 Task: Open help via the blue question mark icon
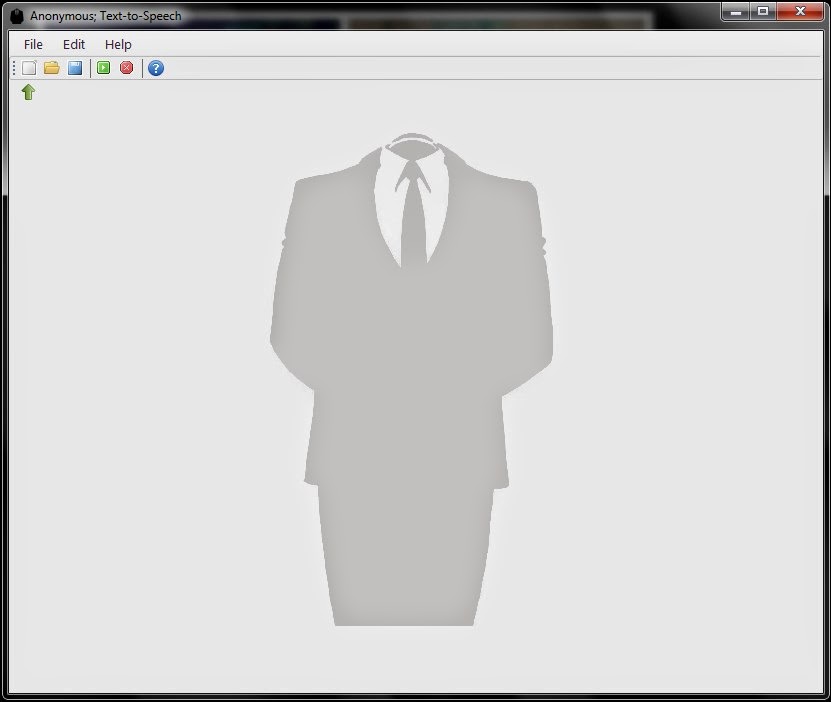(156, 68)
